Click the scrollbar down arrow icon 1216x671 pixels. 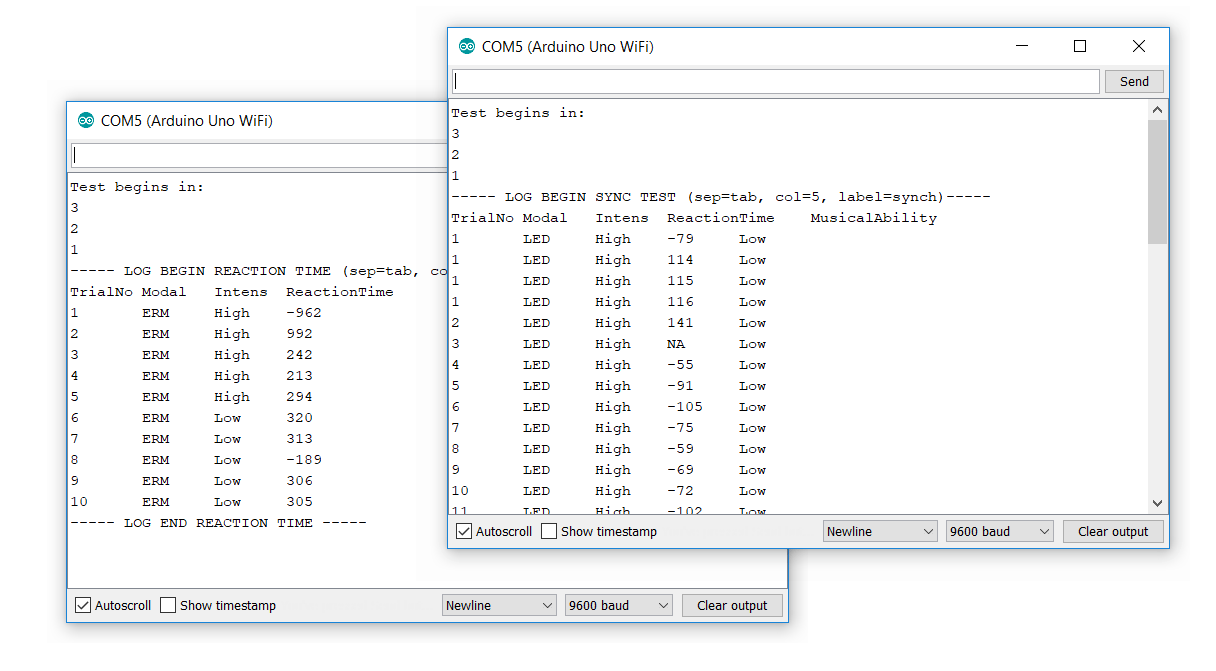pyautogui.click(x=1157, y=503)
